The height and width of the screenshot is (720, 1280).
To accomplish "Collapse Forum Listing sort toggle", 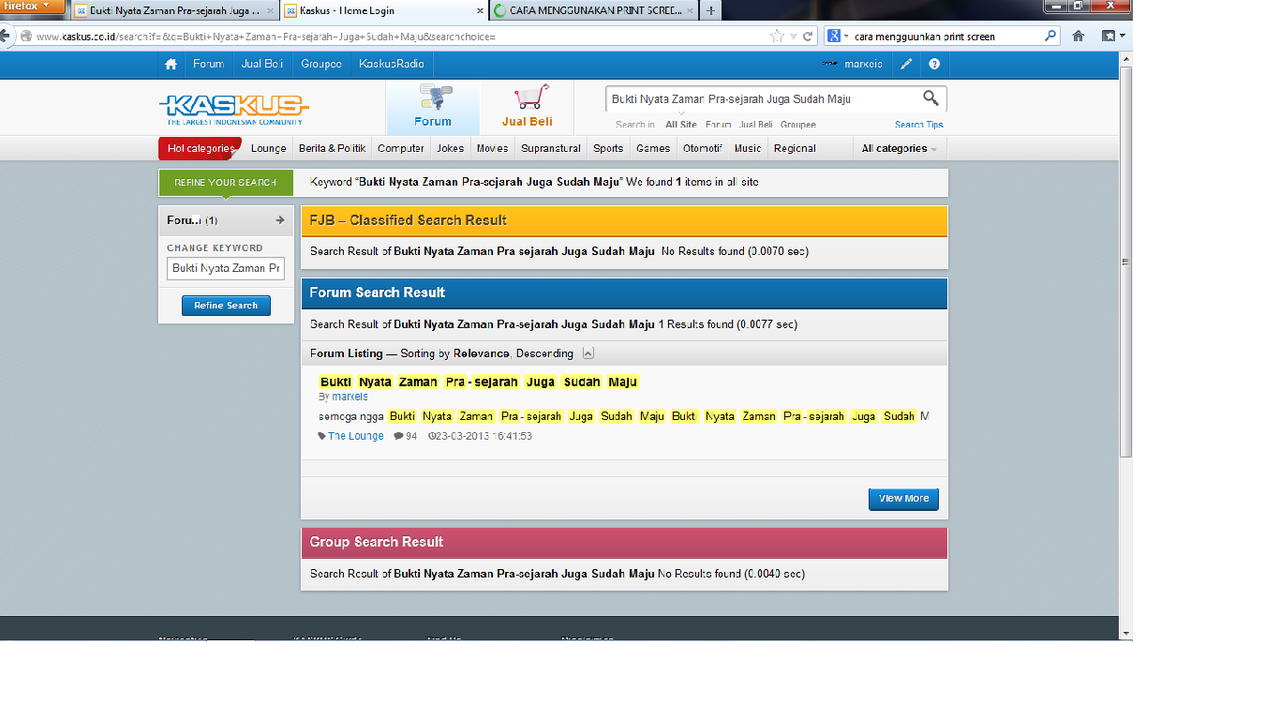I will pyautogui.click(x=588, y=353).
